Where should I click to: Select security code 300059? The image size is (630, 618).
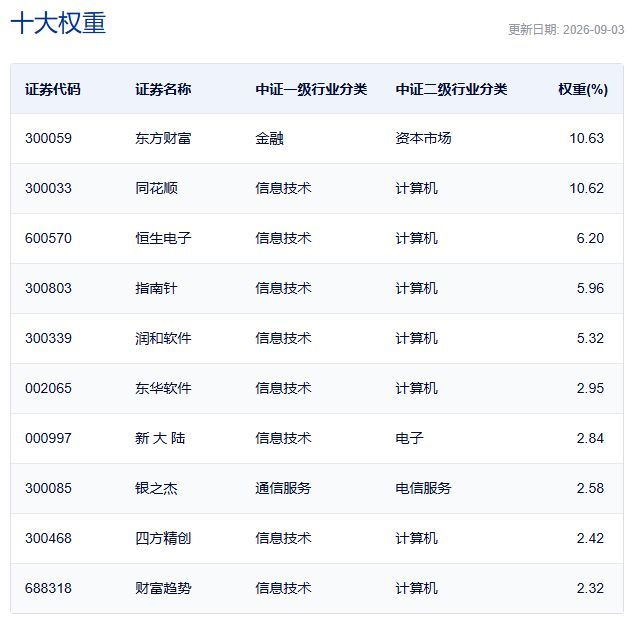coord(48,138)
